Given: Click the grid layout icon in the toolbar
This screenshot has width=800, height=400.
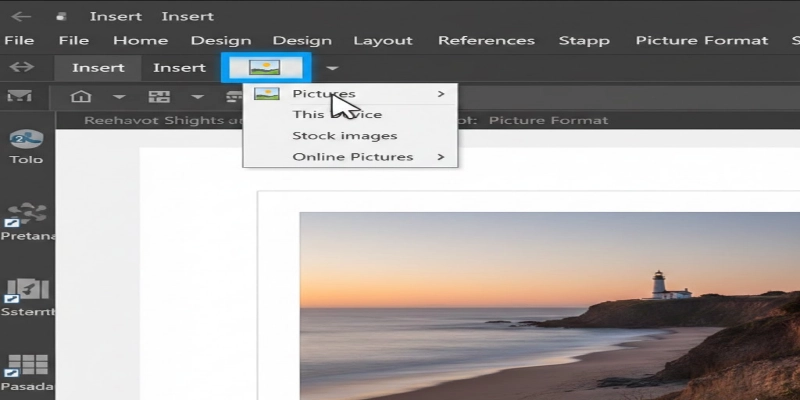Looking at the screenshot, I should [158, 97].
